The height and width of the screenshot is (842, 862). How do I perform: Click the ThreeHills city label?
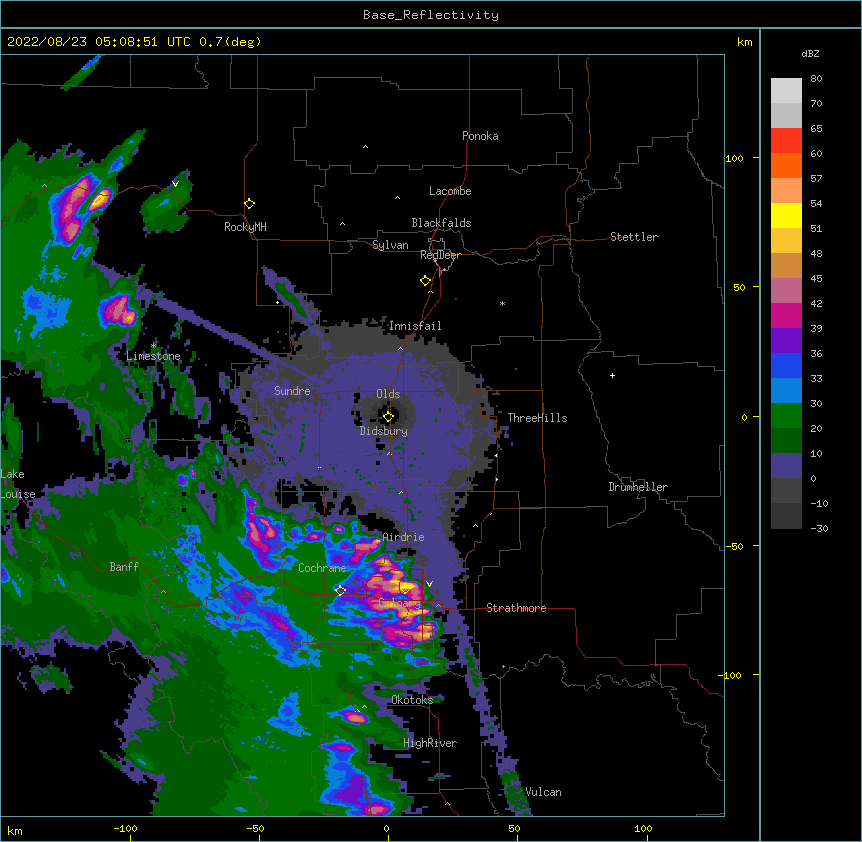537,418
